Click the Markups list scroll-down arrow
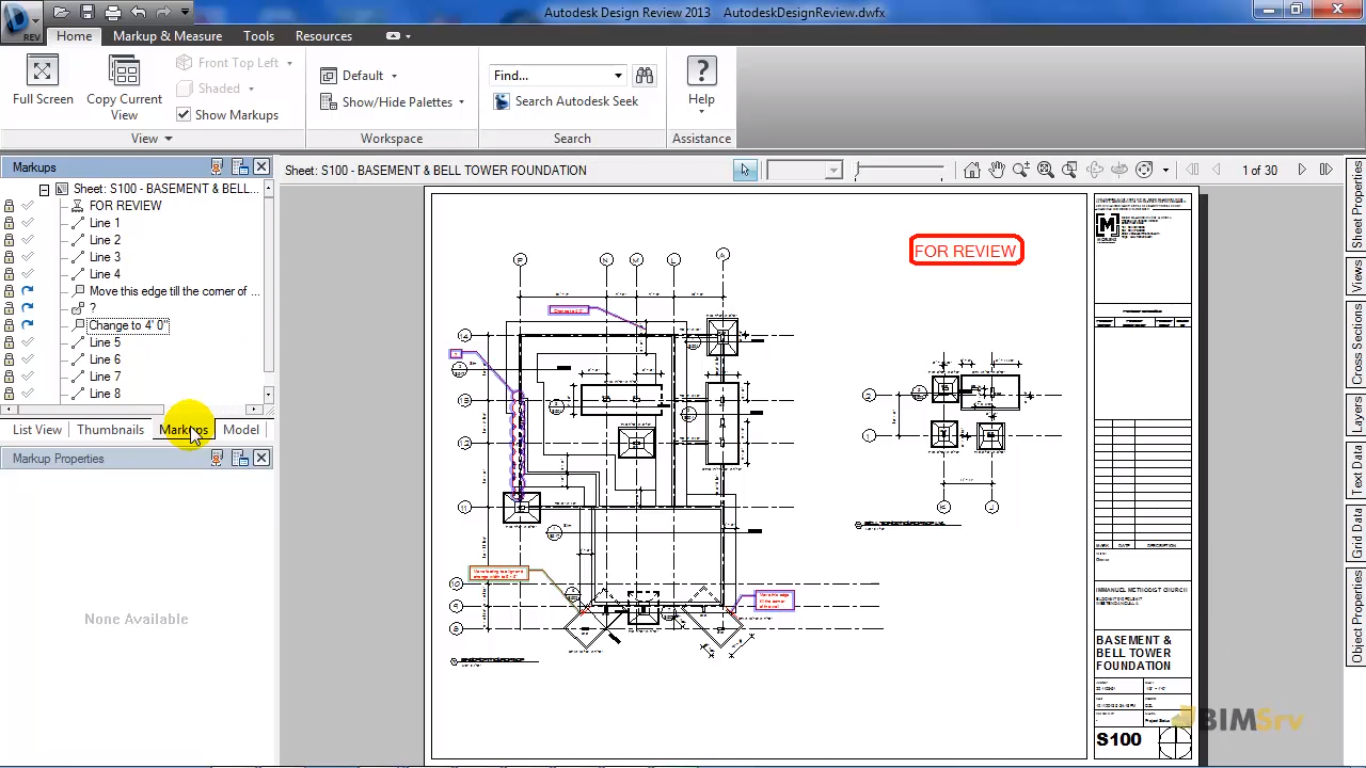 [268, 395]
